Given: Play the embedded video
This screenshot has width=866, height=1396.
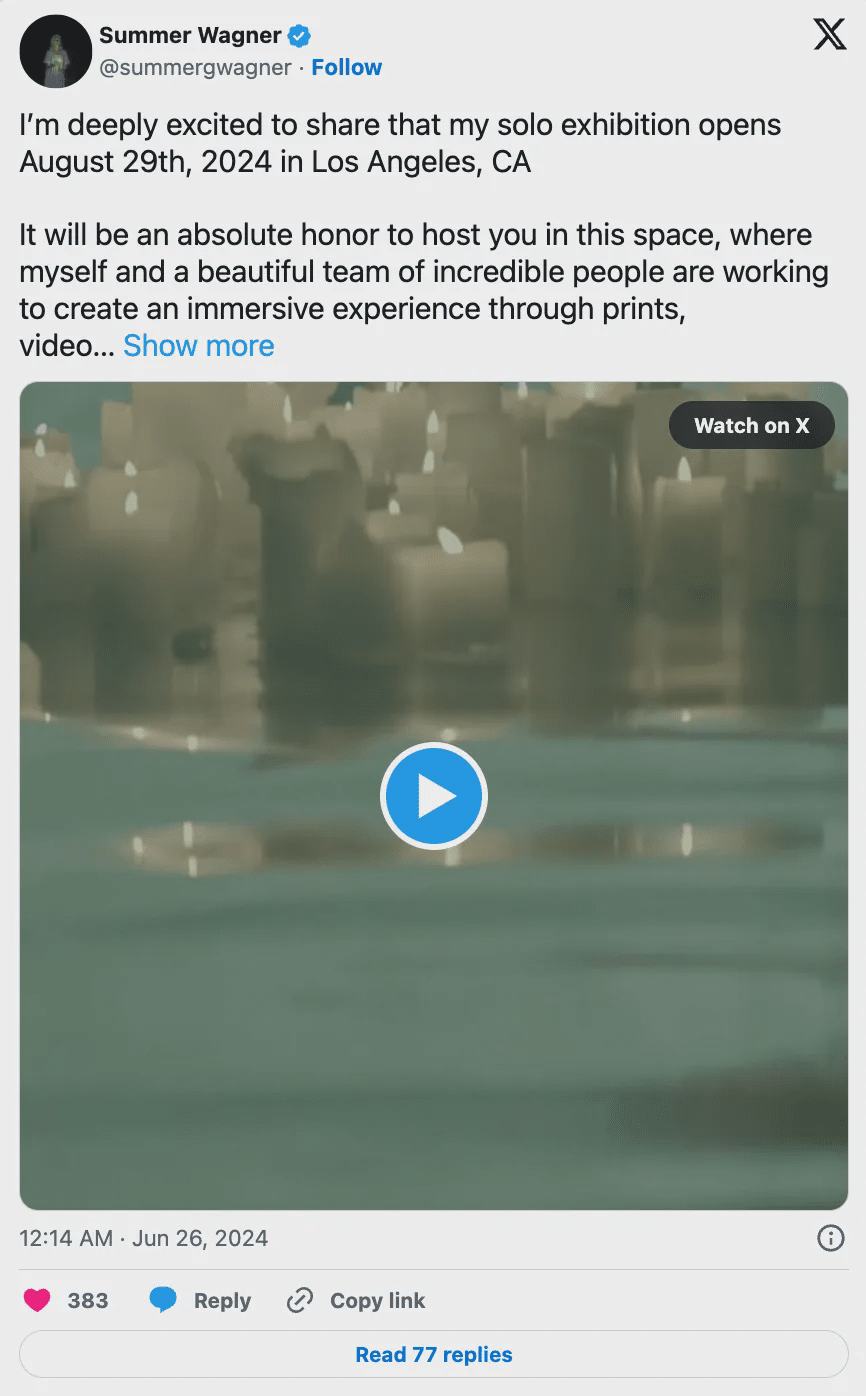Looking at the screenshot, I should 433,796.
